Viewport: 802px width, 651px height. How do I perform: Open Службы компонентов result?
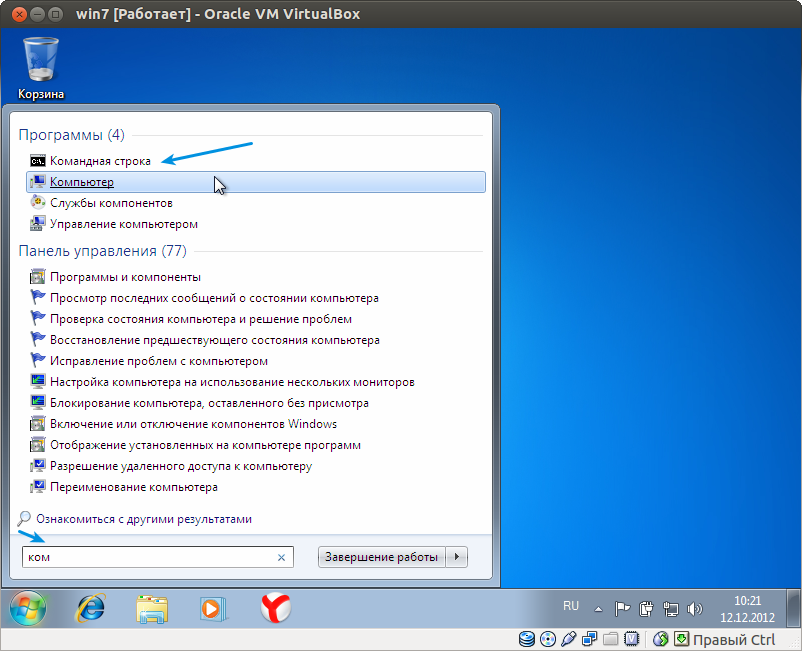[x=256, y=203]
